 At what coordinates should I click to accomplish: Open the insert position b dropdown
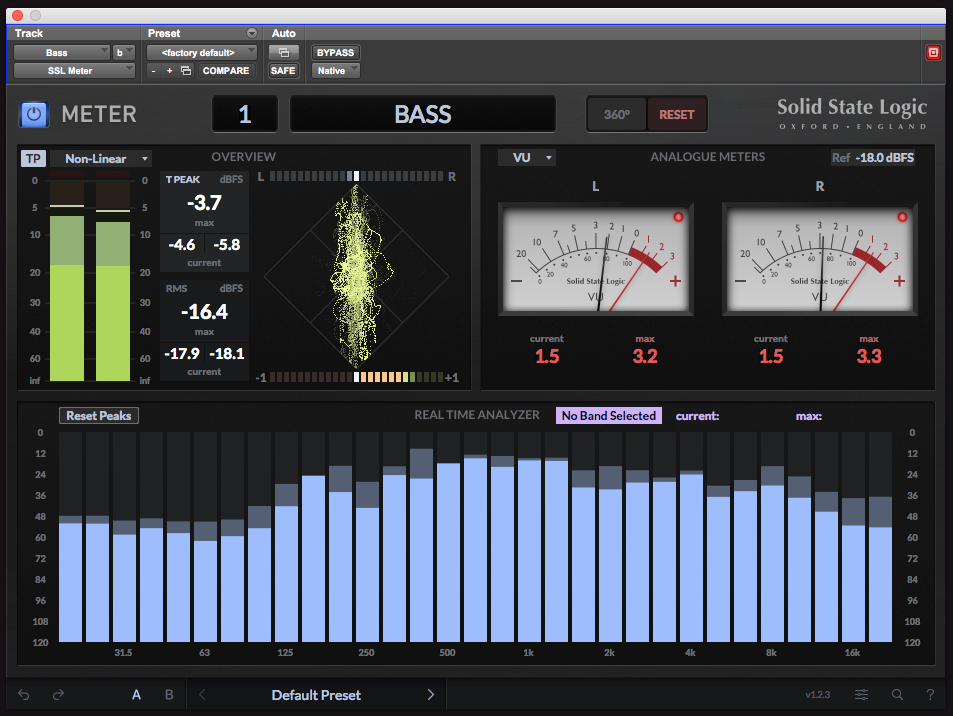tap(123, 52)
